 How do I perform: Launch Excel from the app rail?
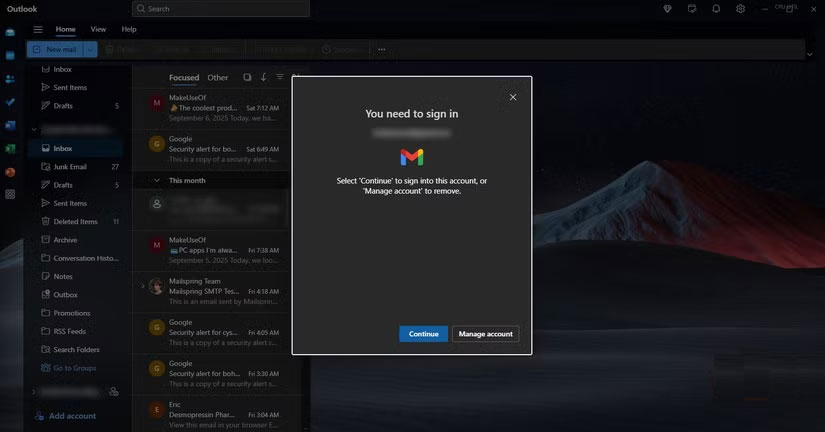(10, 148)
